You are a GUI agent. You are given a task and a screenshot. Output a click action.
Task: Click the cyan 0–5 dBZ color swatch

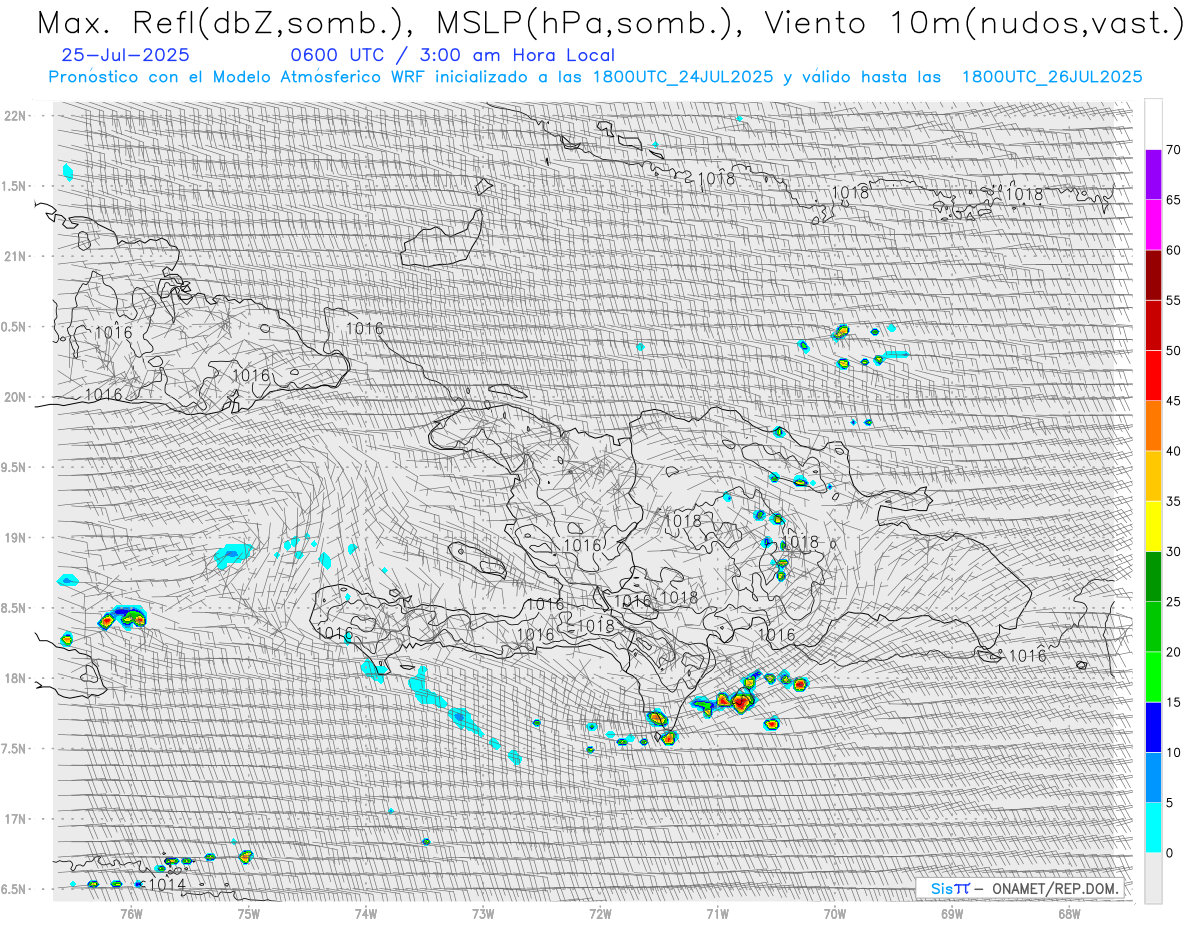pos(1153,827)
